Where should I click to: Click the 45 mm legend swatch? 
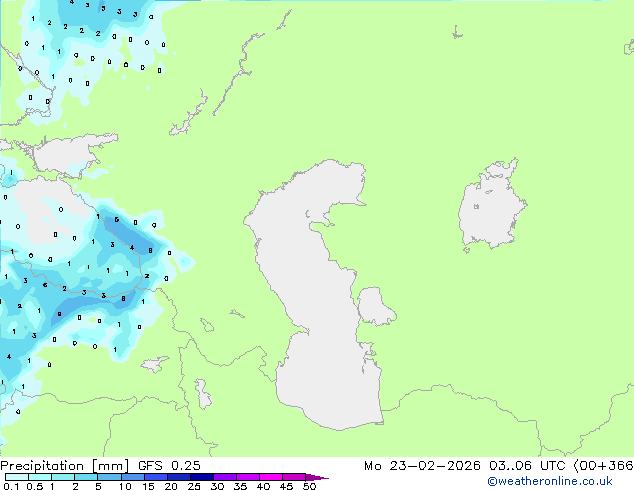[294, 477]
